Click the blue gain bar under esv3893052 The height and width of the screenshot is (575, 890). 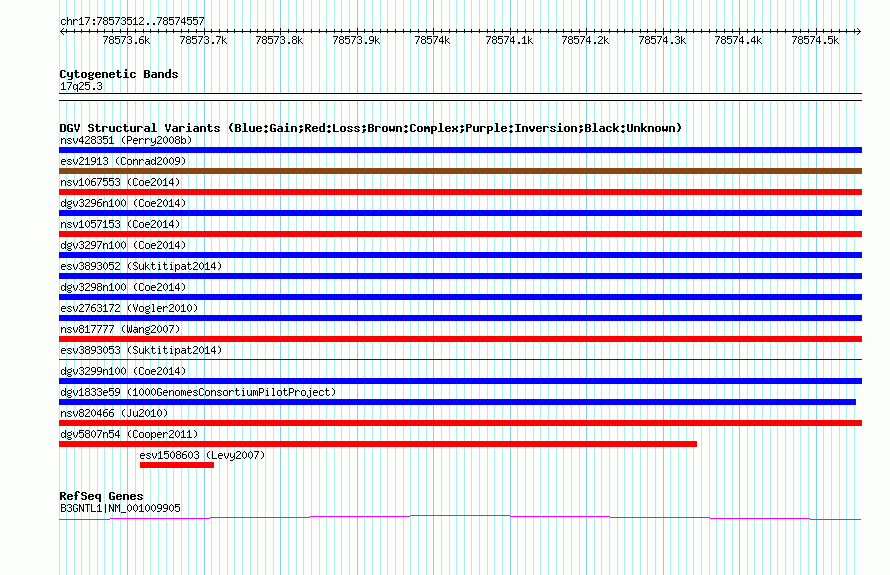pos(460,276)
